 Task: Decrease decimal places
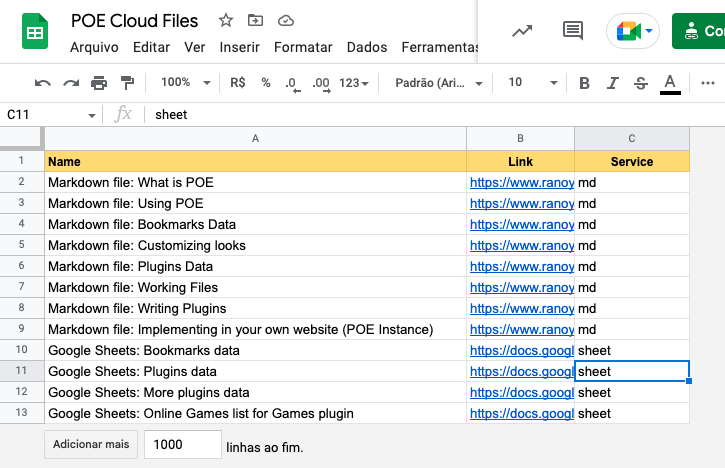(x=292, y=84)
